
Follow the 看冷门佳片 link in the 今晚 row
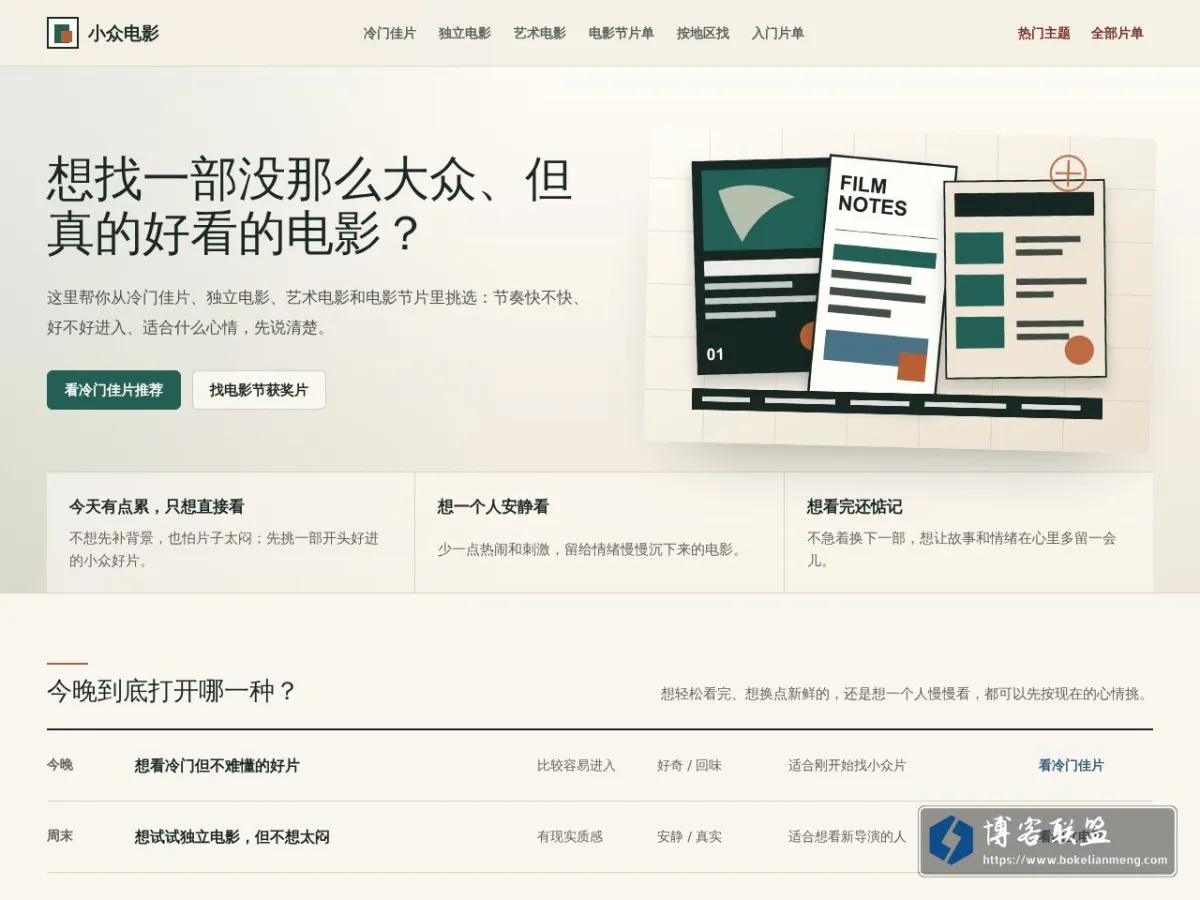(1071, 765)
